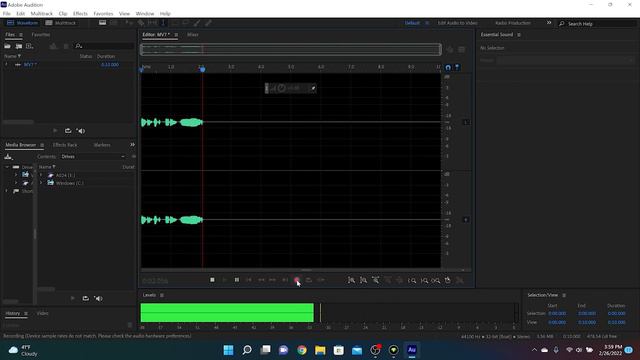This screenshot has height=360, width=640.
Task: Switch to Mixer tab
Action: (x=193, y=35)
